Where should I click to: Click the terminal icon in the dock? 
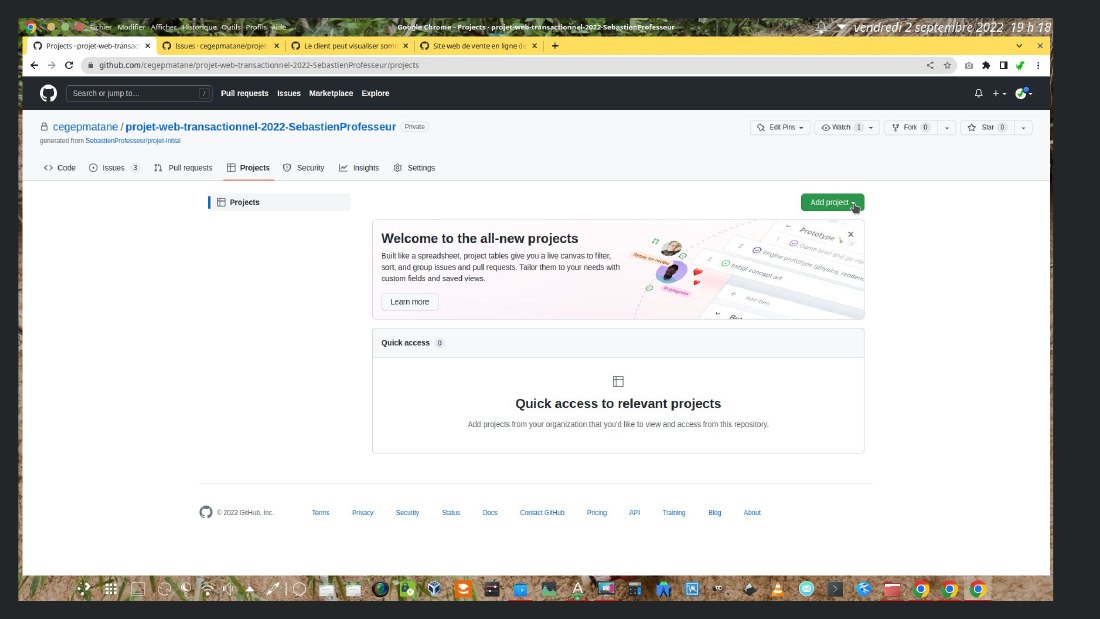tap(835, 590)
